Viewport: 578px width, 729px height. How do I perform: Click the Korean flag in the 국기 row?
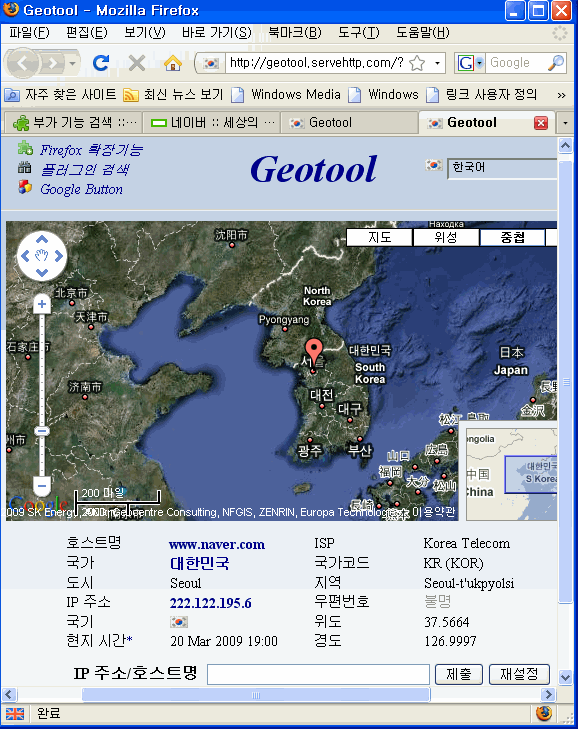[x=179, y=622]
